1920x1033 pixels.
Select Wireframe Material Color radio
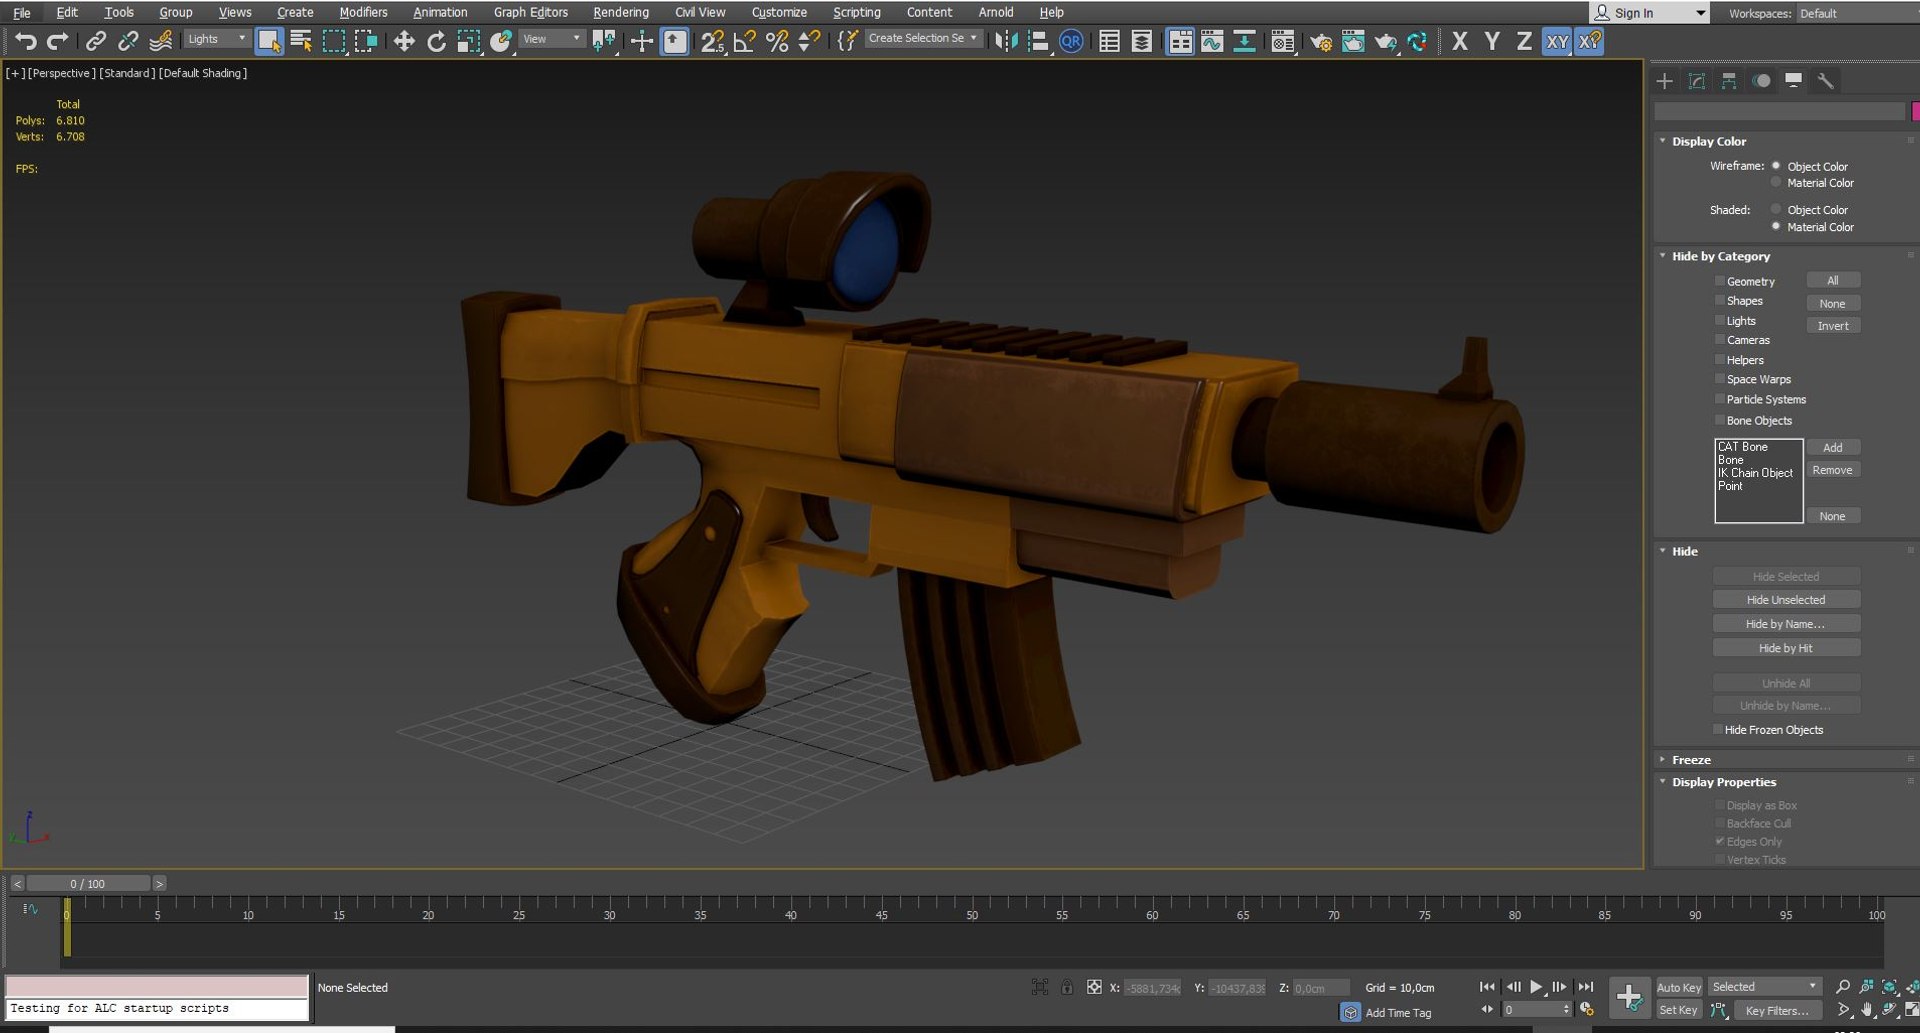[1776, 183]
